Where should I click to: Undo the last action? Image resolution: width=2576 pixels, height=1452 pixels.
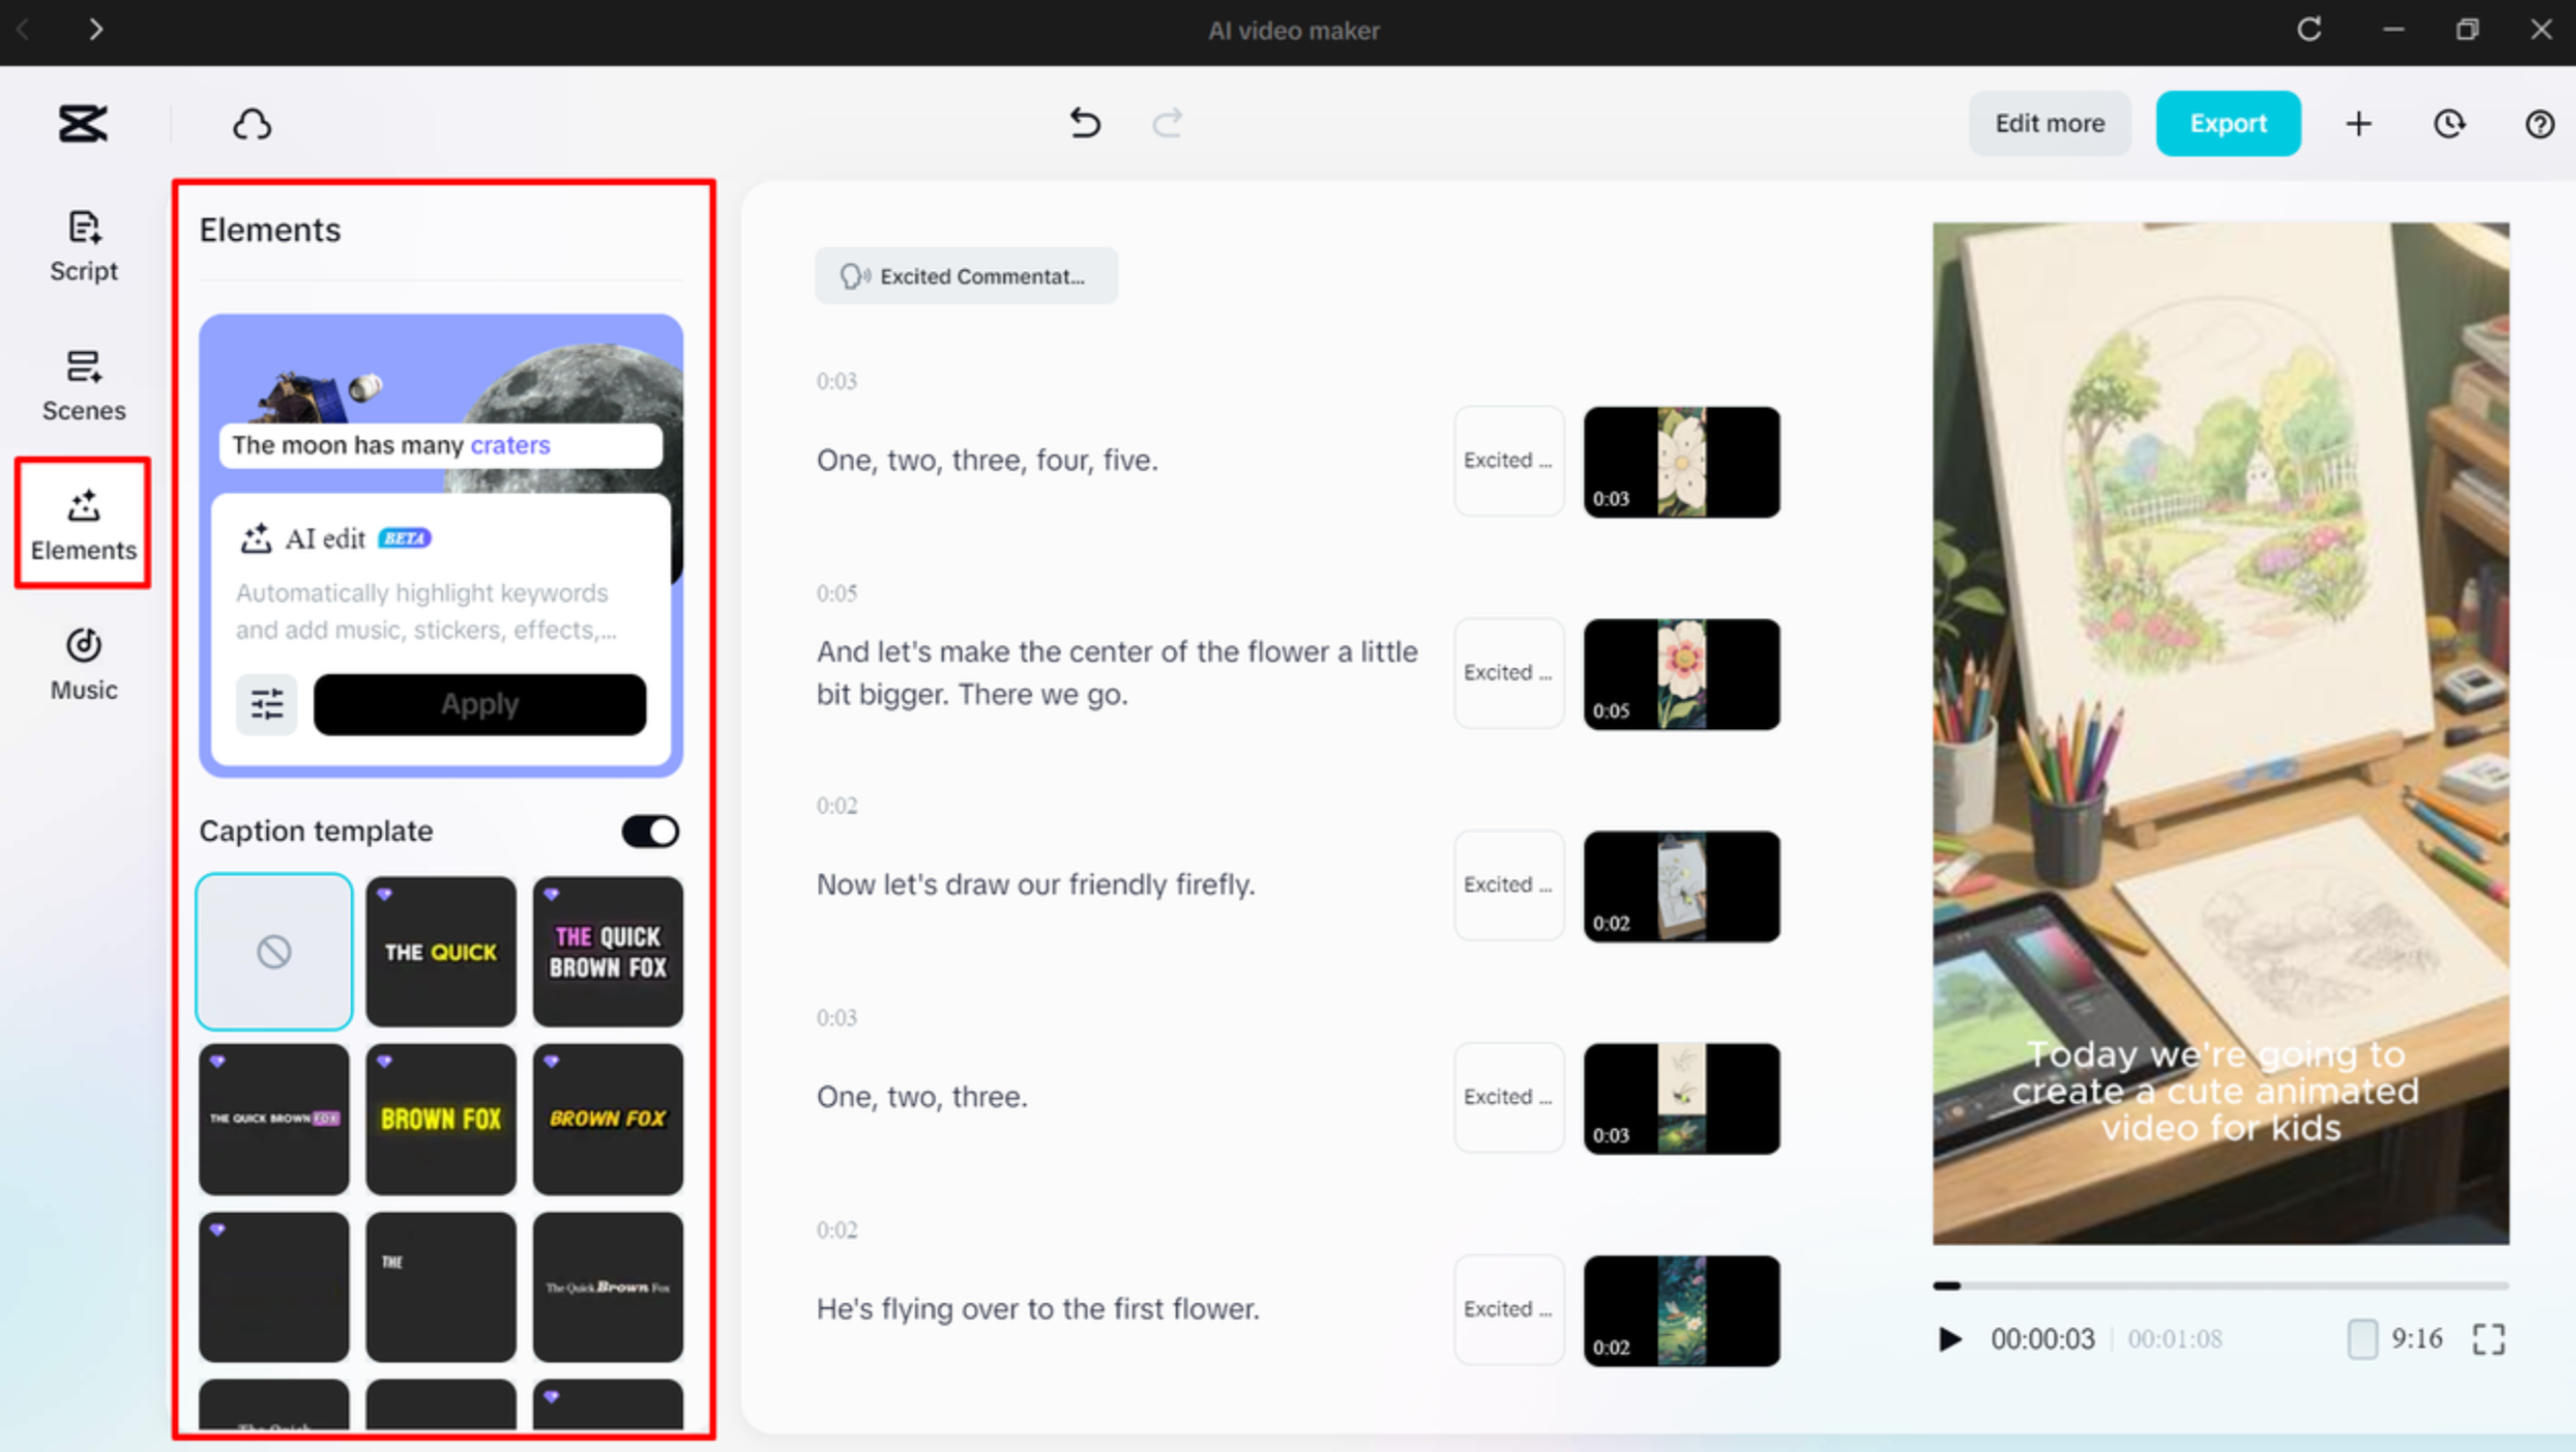(x=1085, y=123)
